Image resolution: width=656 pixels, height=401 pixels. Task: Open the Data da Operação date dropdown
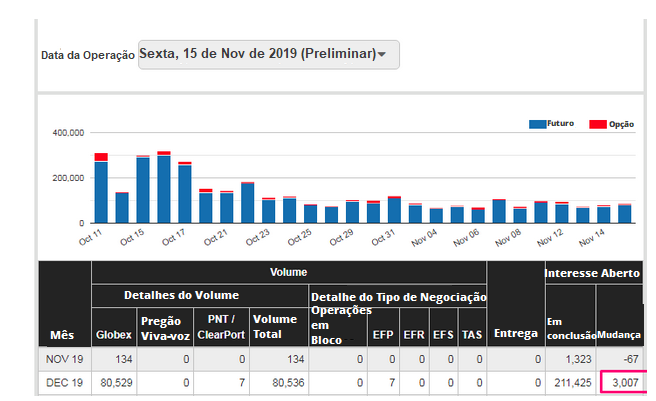(269, 54)
